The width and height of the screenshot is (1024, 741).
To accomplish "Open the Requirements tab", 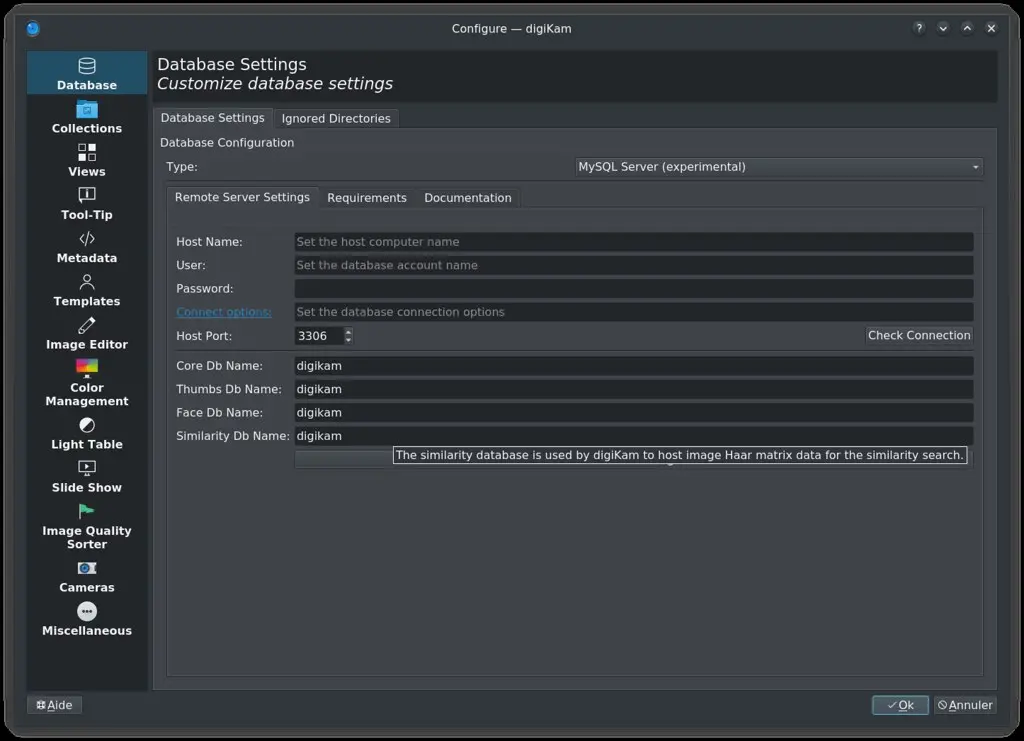I will click(367, 197).
